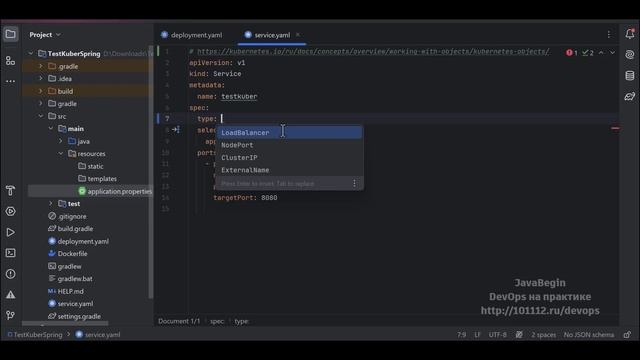Click the status bar inspection profile icon
This screenshot has height=360, width=640.
coord(519,335)
